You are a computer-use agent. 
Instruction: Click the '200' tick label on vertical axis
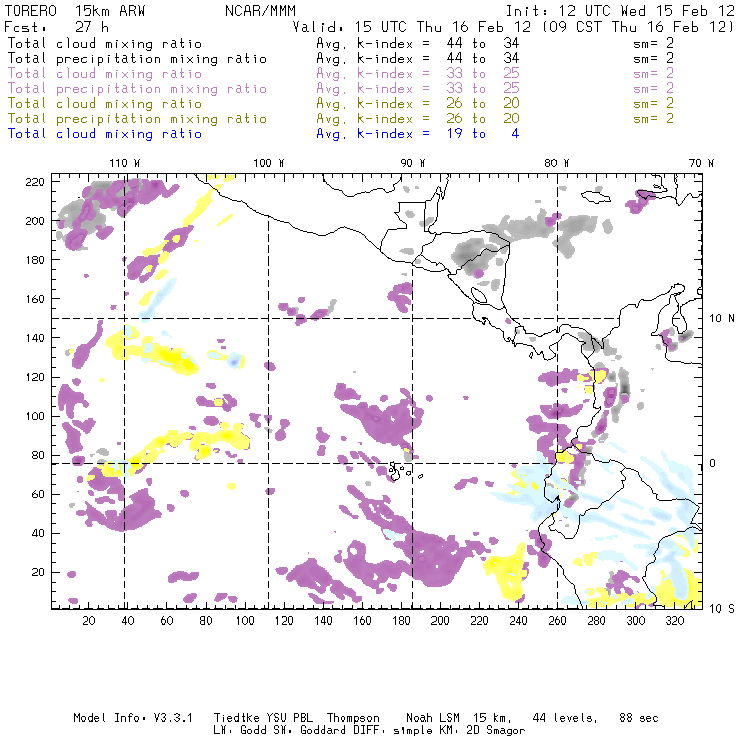(x=35, y=221)
